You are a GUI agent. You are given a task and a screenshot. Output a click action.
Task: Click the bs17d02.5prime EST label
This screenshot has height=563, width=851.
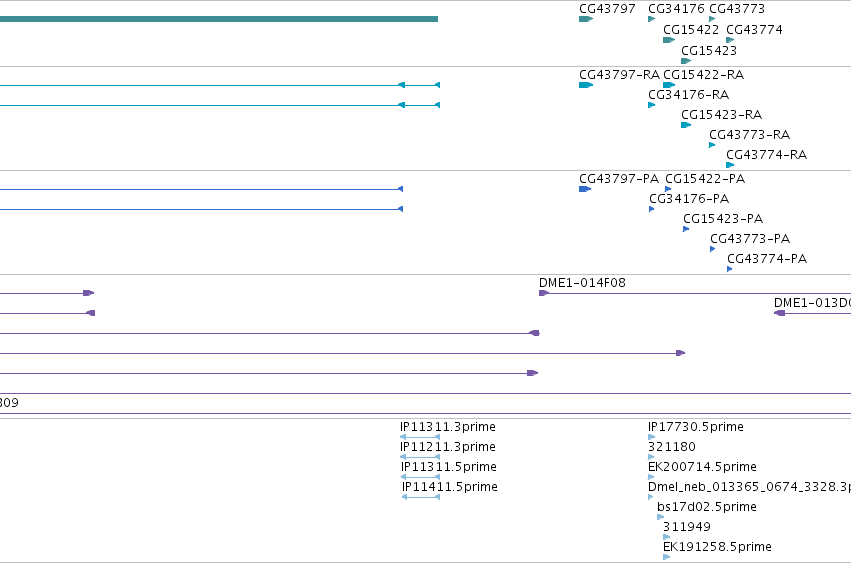[x=707, y=507]
